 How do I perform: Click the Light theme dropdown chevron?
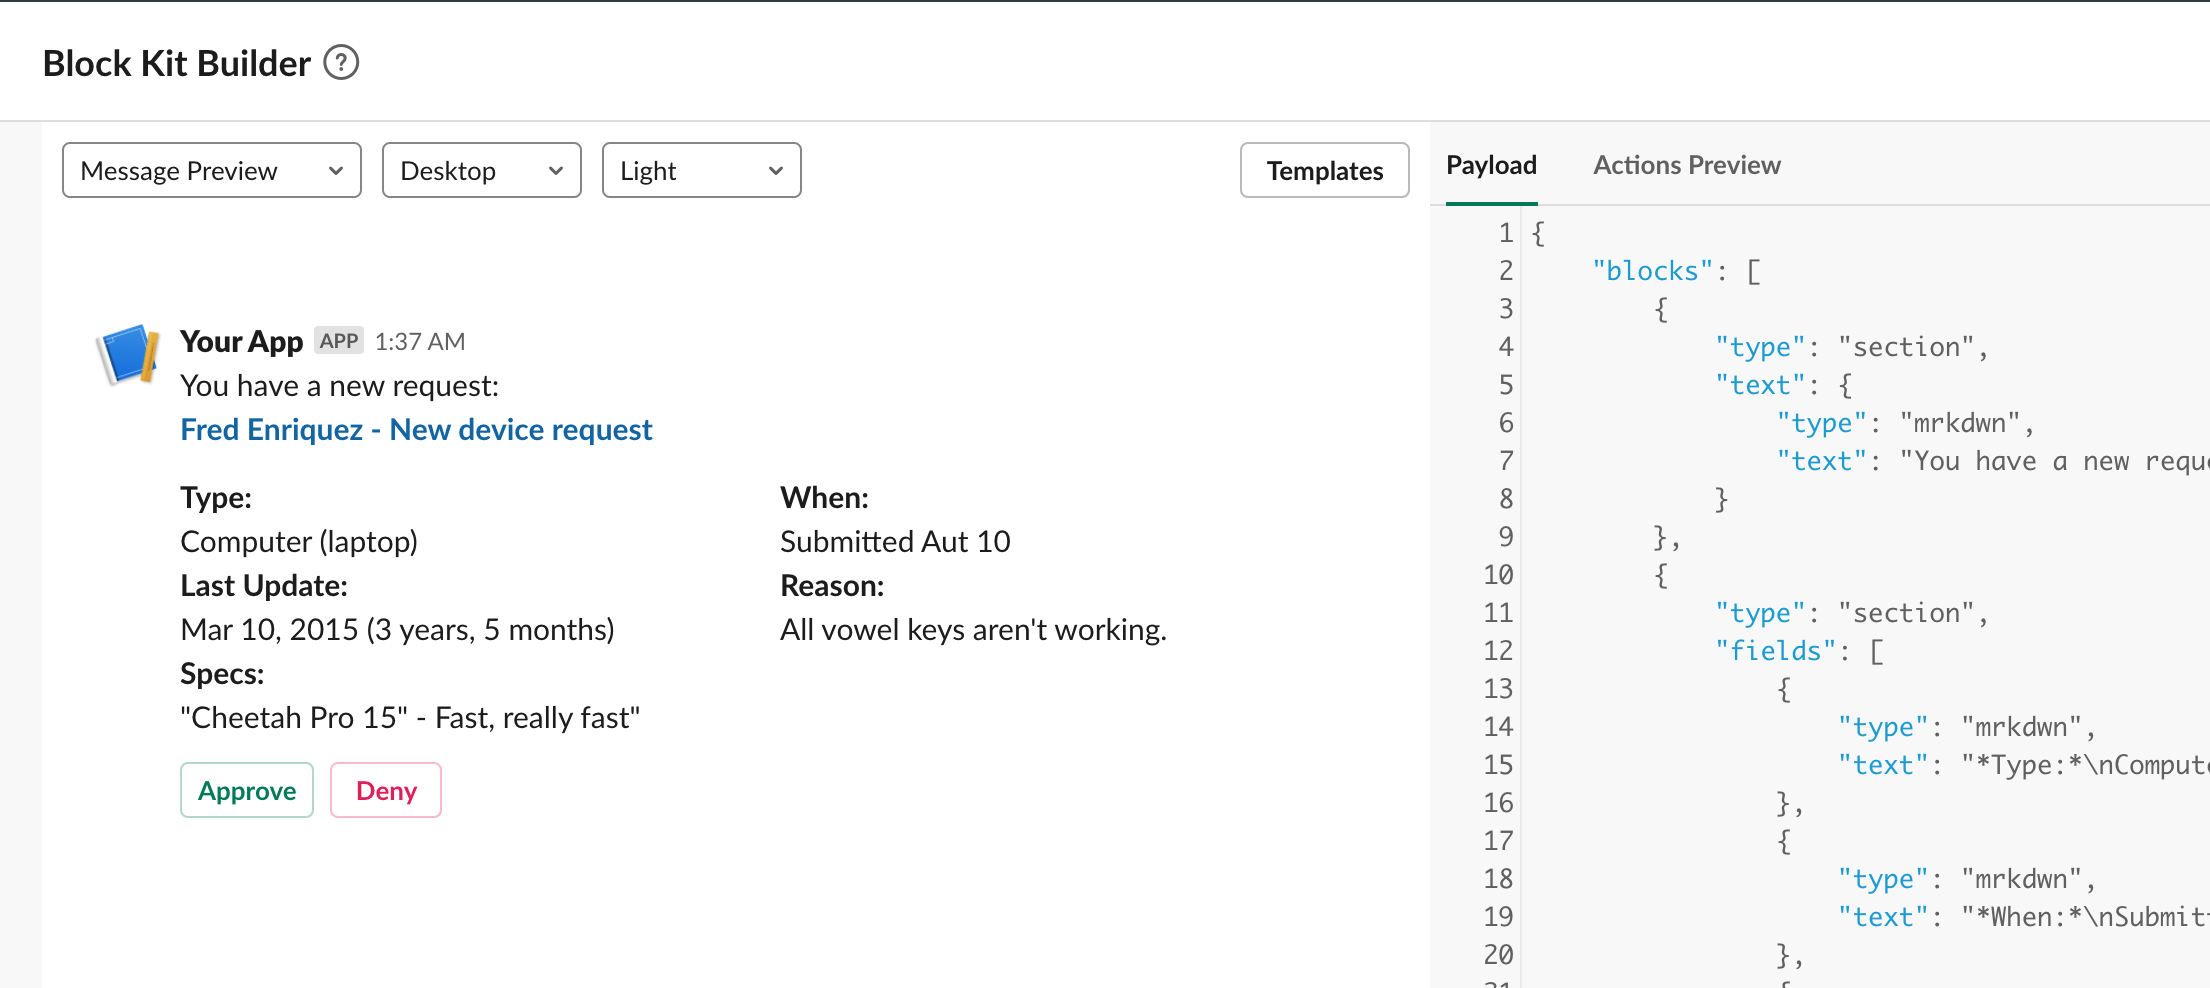(x=775, y=170)
